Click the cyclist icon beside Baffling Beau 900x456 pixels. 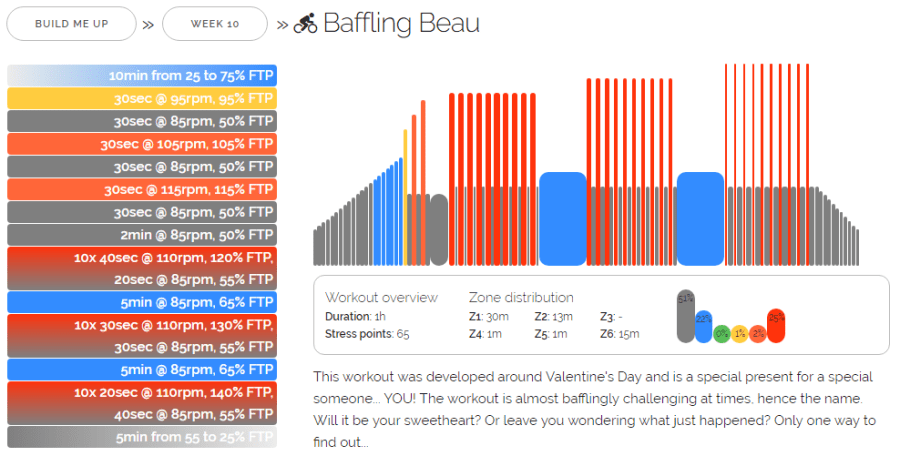click(305, 23)
